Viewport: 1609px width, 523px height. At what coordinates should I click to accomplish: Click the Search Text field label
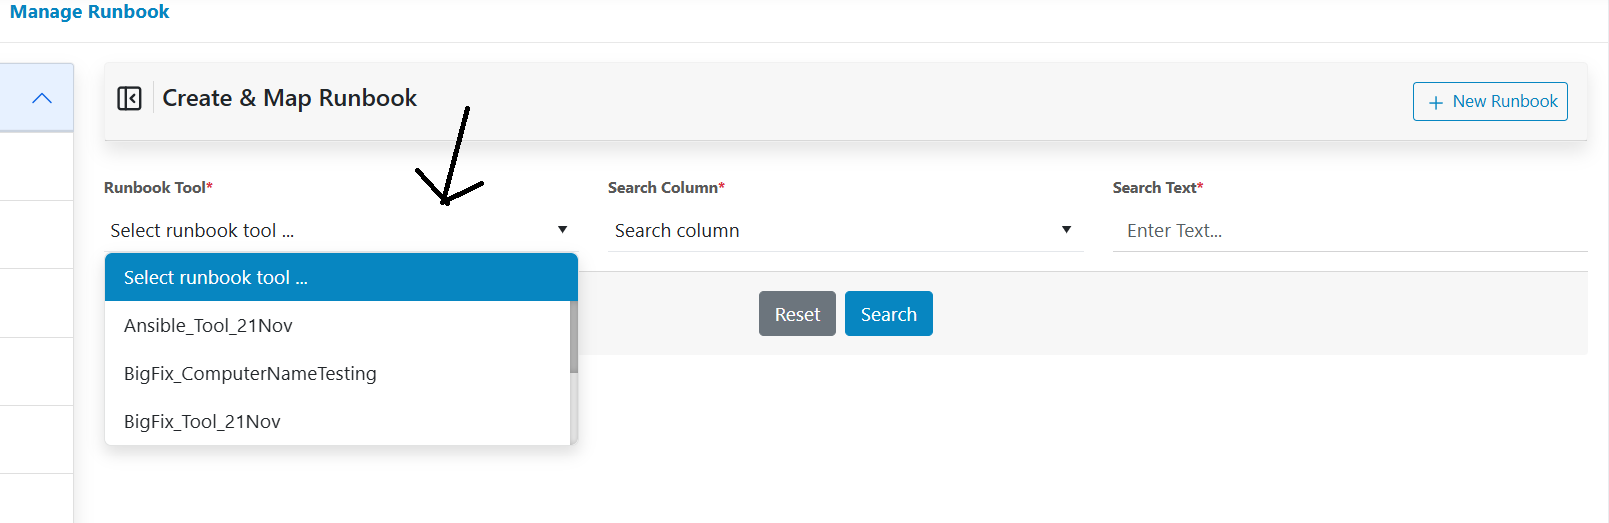1157,188
